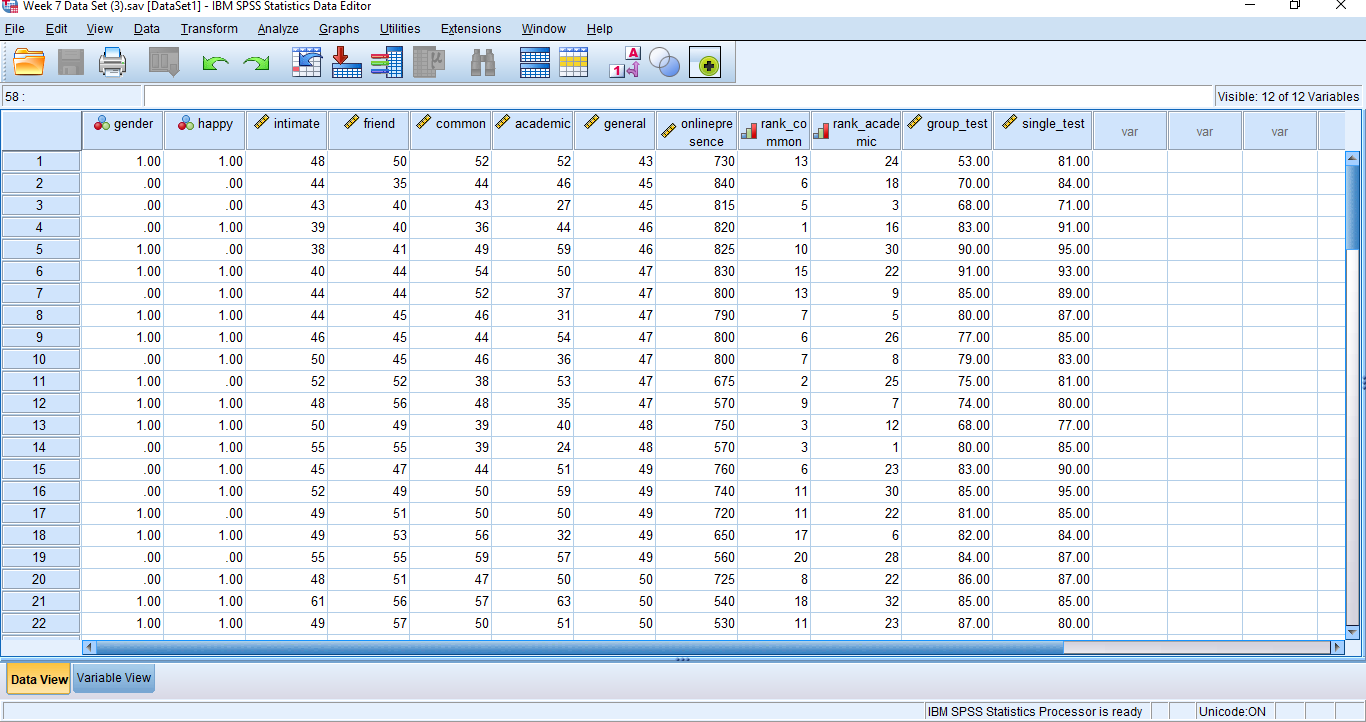Select the academic column header
The height and width of the screenshot is (722, 1366).
533,131
